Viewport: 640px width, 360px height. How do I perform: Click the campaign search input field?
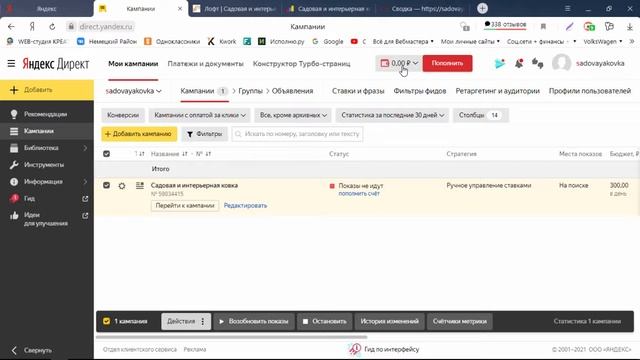click(297, 134)
